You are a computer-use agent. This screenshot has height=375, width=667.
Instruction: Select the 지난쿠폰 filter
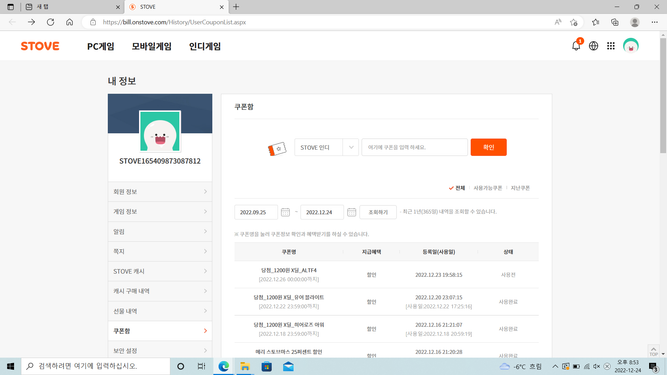[x=520, y=188]
